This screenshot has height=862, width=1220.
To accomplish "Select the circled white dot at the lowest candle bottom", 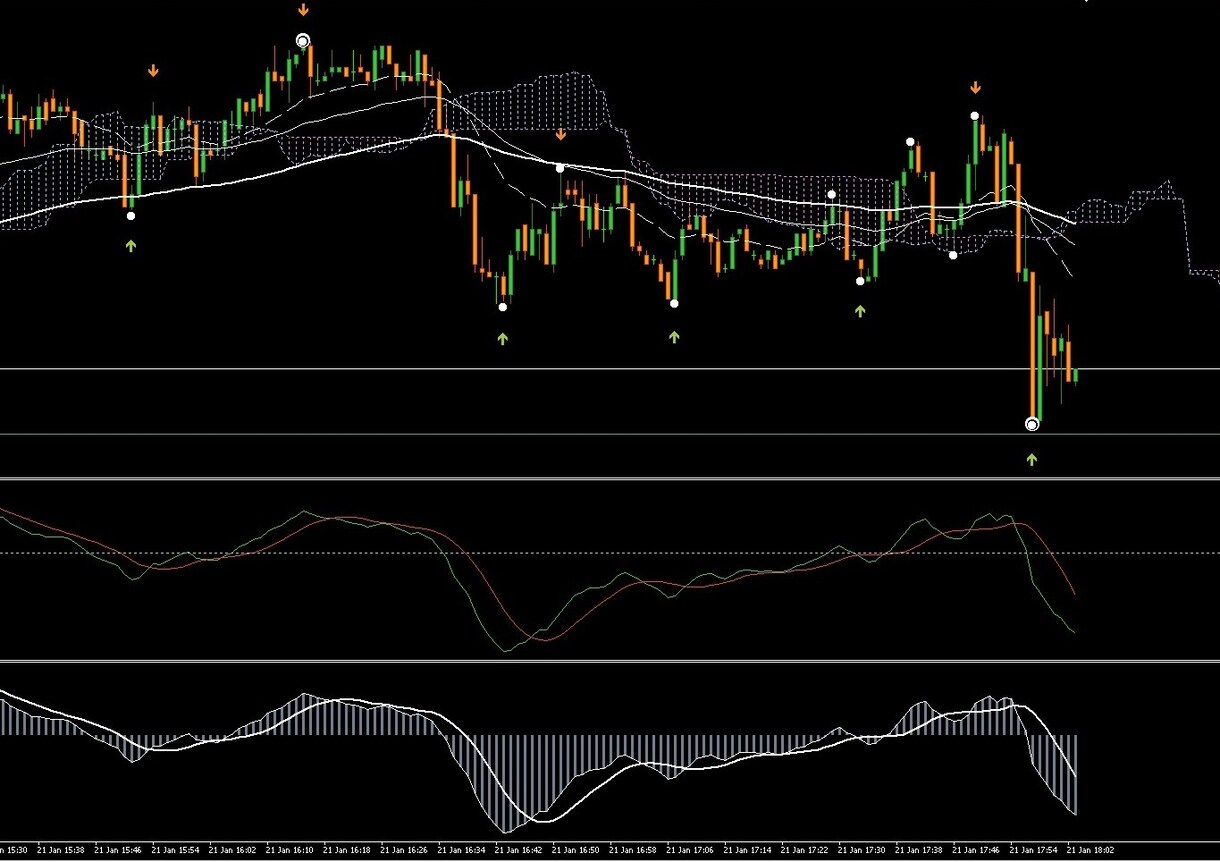I will coord(1032,424).
